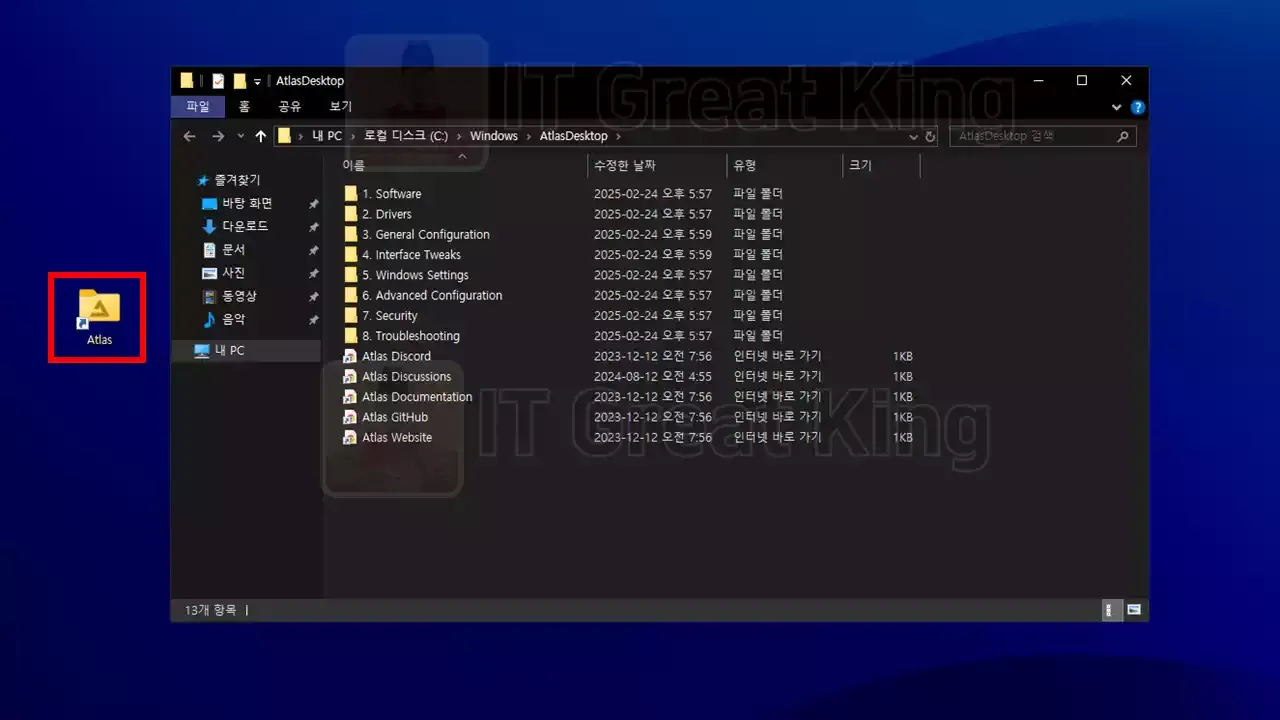1280x720 pixels.
Task: Refresh the AtlasDesktop folder view
Action: click(930, 136)
